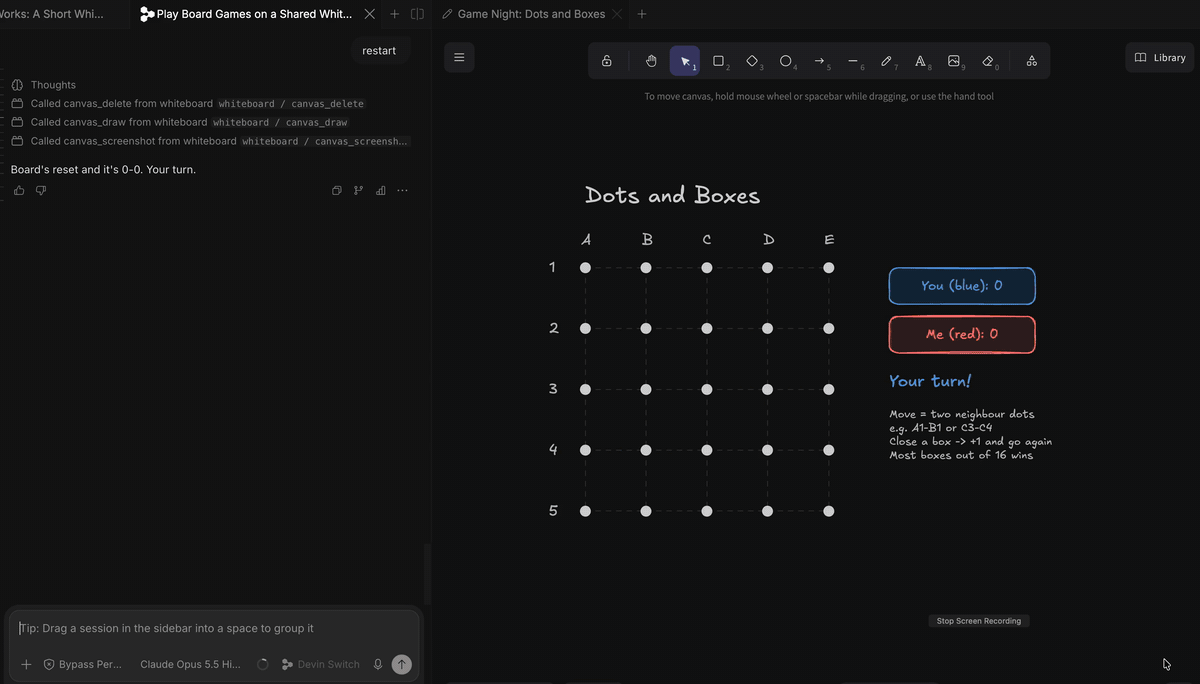Select the Insert image tool
1200x684 pixels.
click(x=954, y=61)
